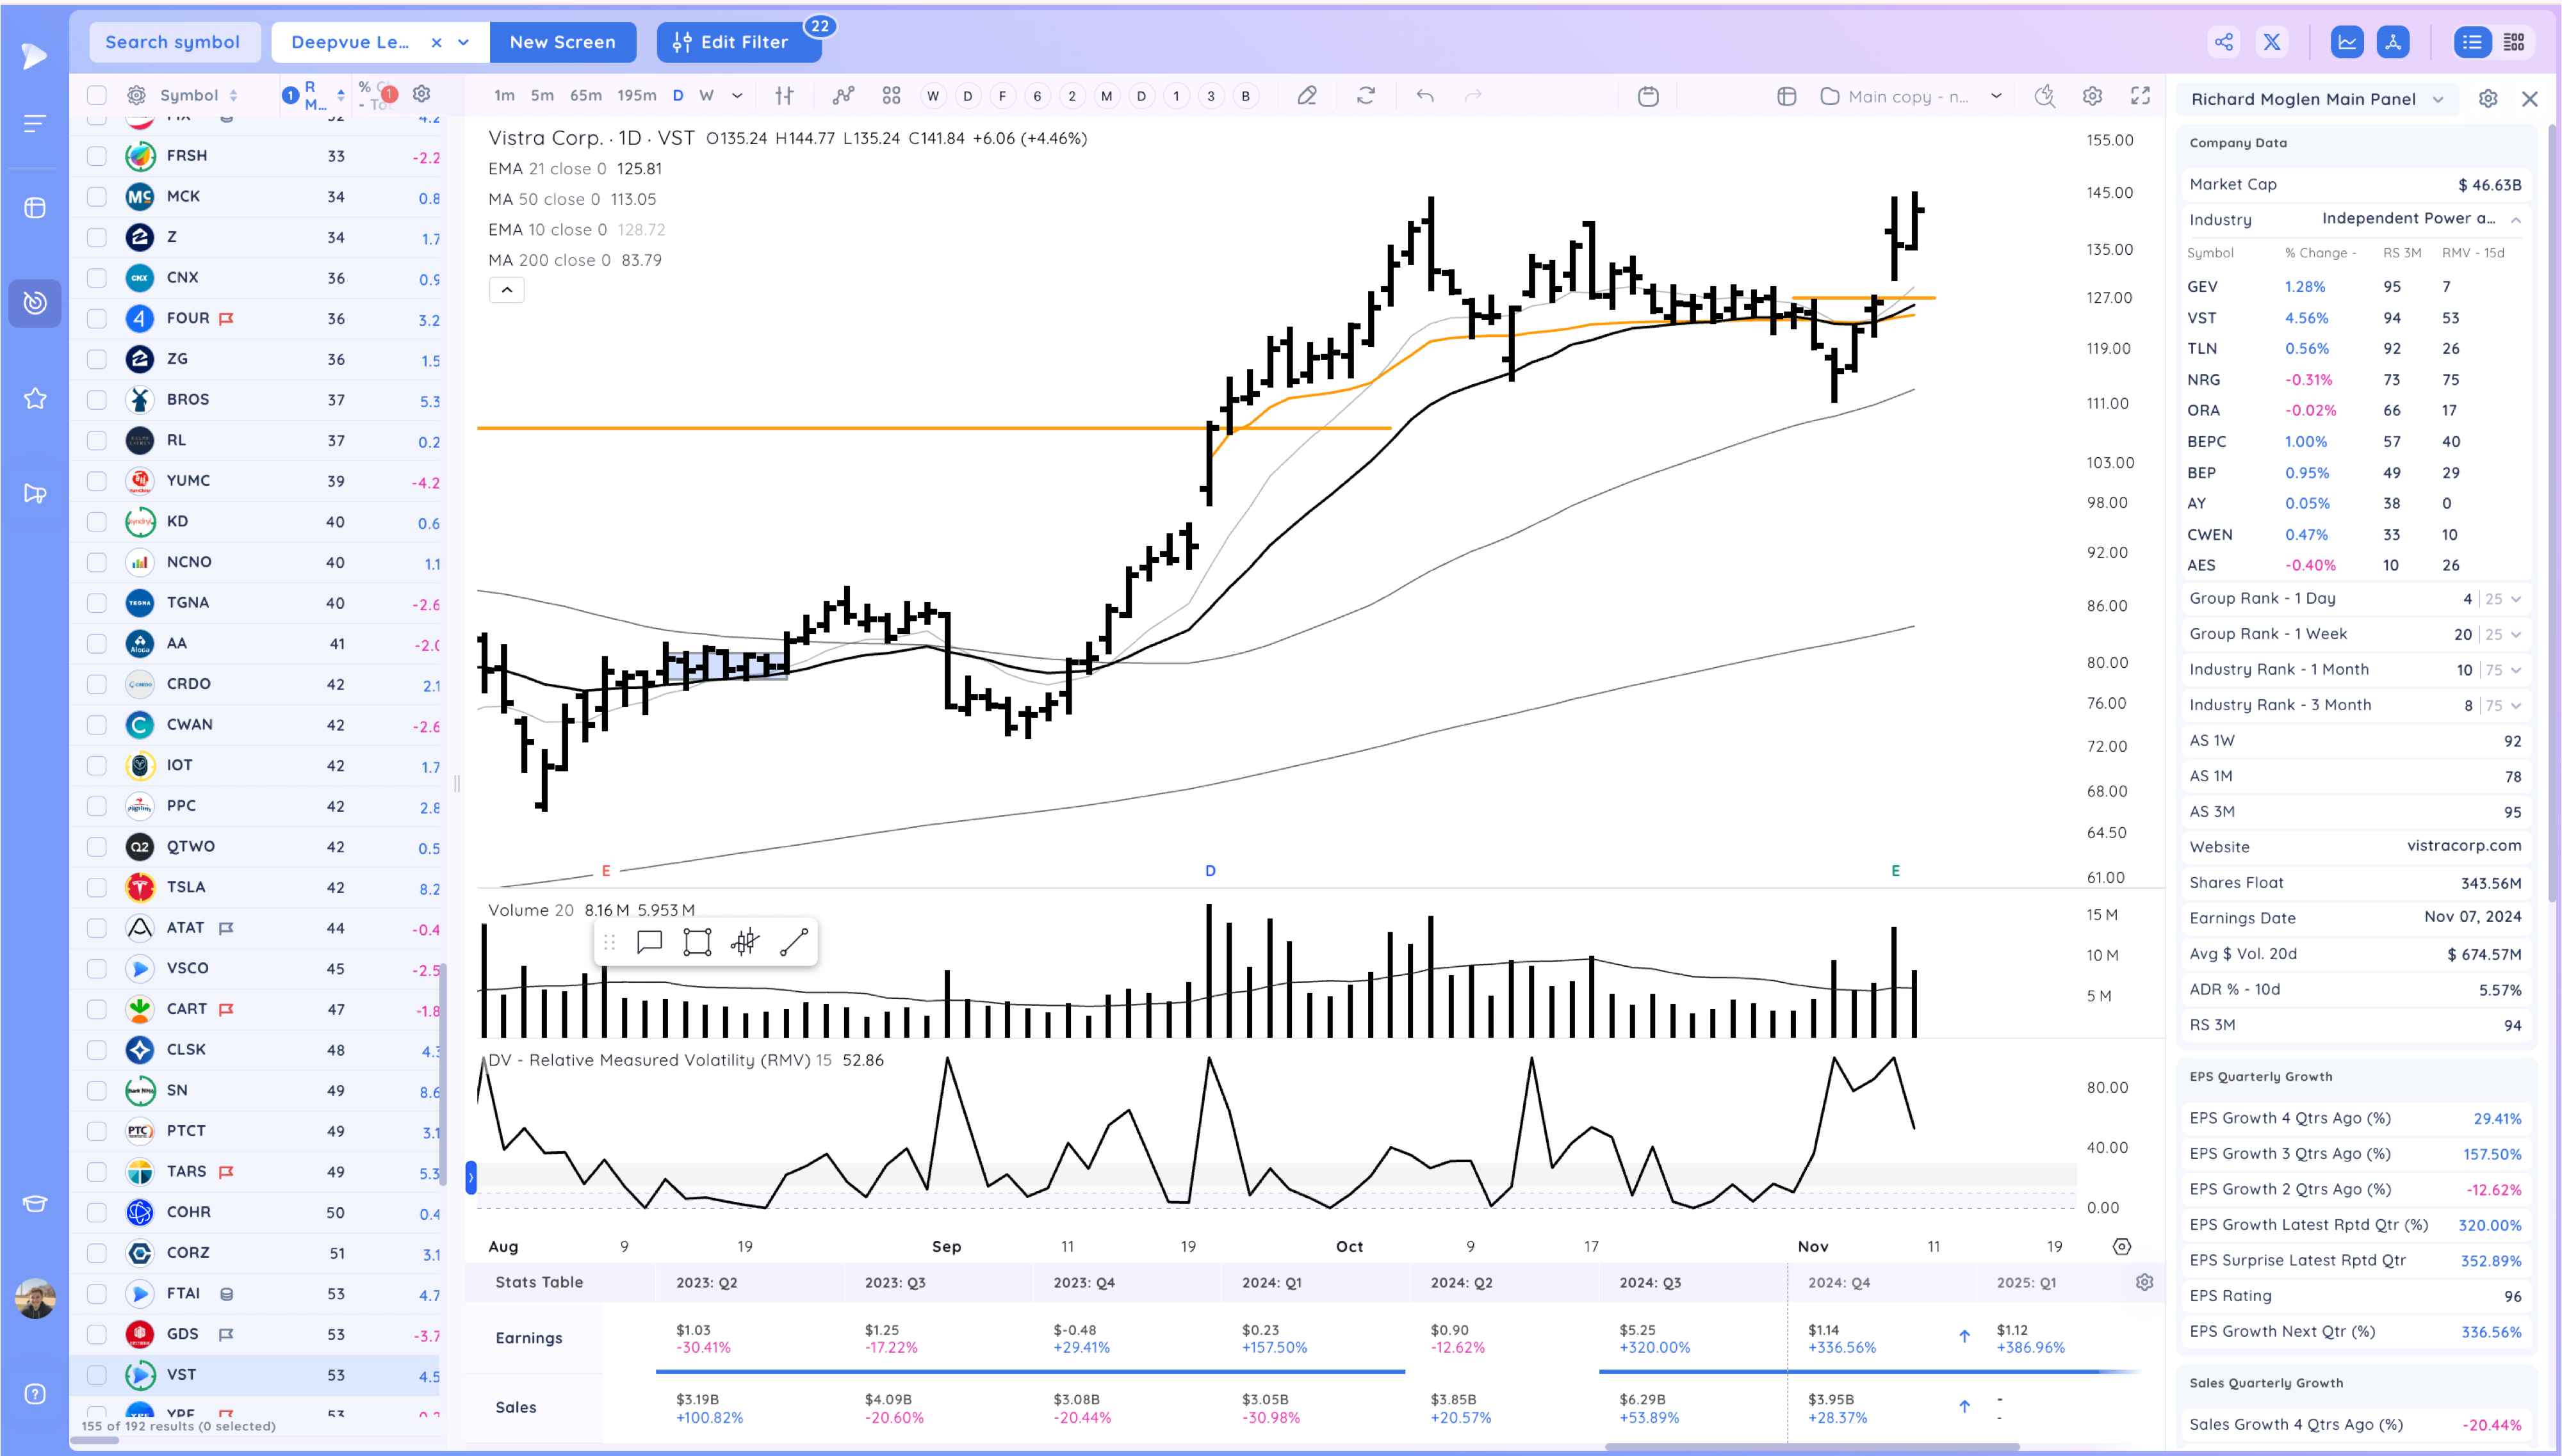The height and width of the screenshot is (1456, 2562).
Task: Check the MCK row checkbox
Action: [x=97, y=196]
